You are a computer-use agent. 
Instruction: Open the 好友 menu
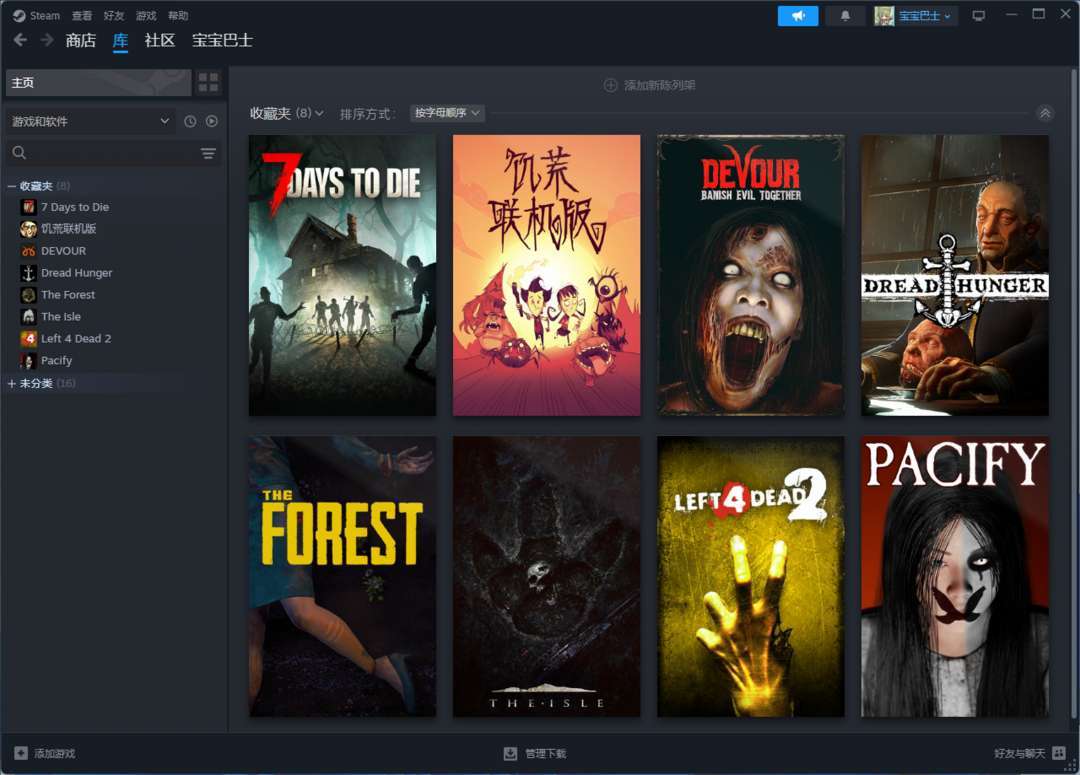click(114, 16)
